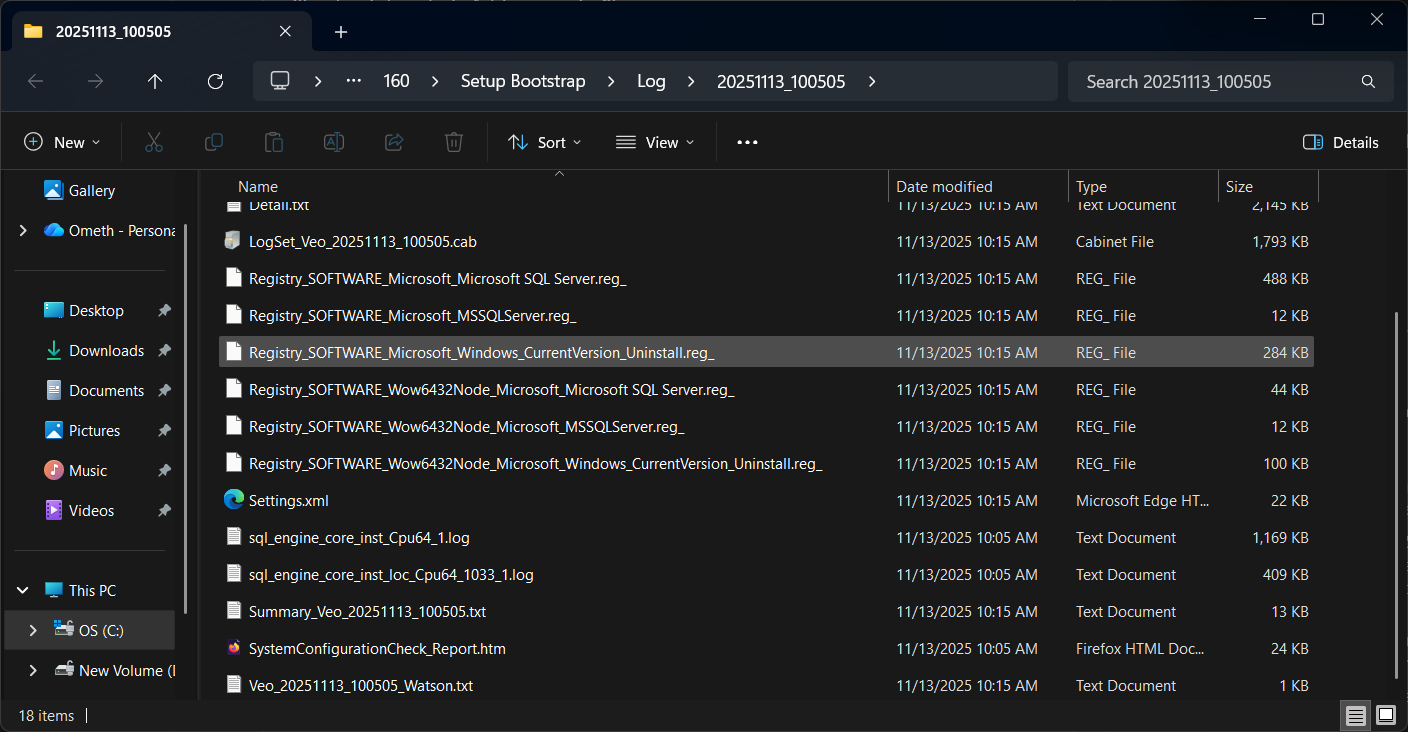Switch to details list view layout
This screenshot has width=1408, height=732.
(1355, 715)
